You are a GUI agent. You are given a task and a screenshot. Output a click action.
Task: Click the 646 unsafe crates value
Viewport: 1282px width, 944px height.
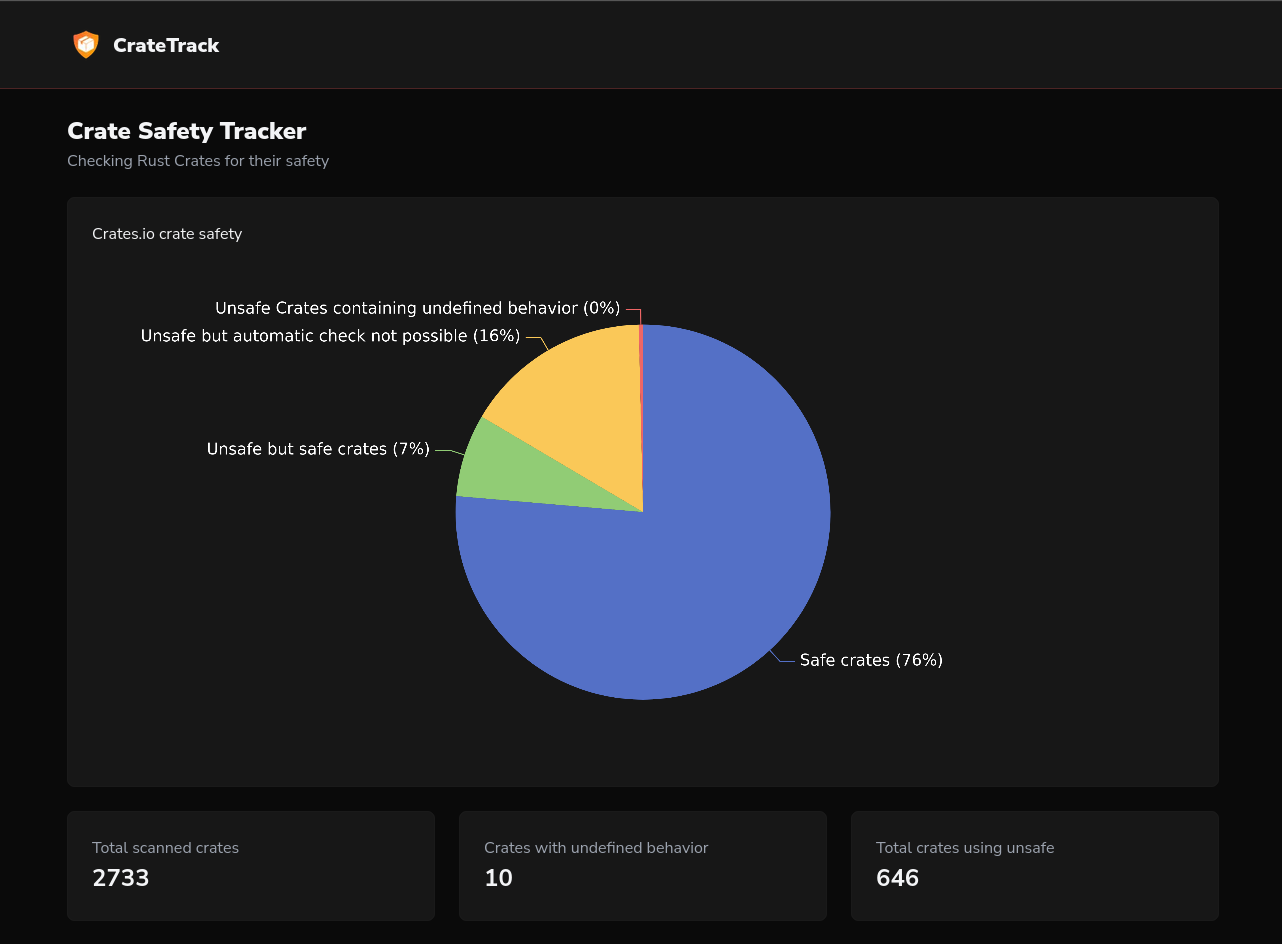897,878
